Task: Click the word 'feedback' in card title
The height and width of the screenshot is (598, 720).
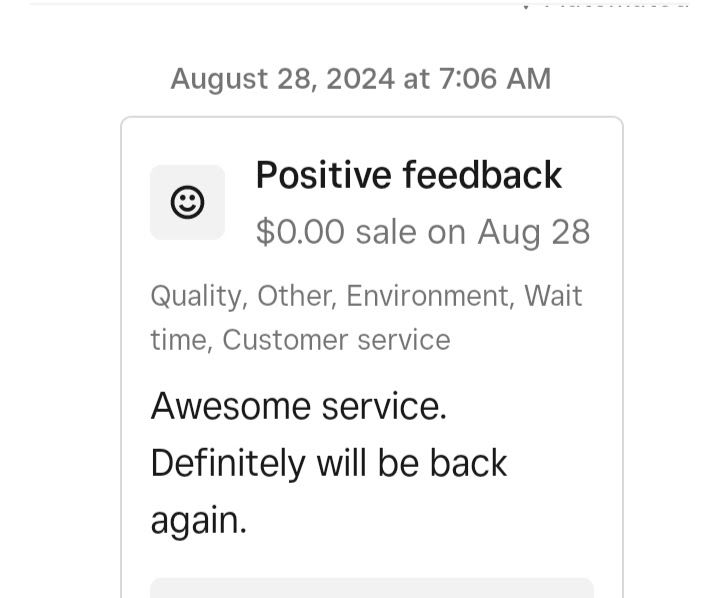Action: [x=482, y=175]
